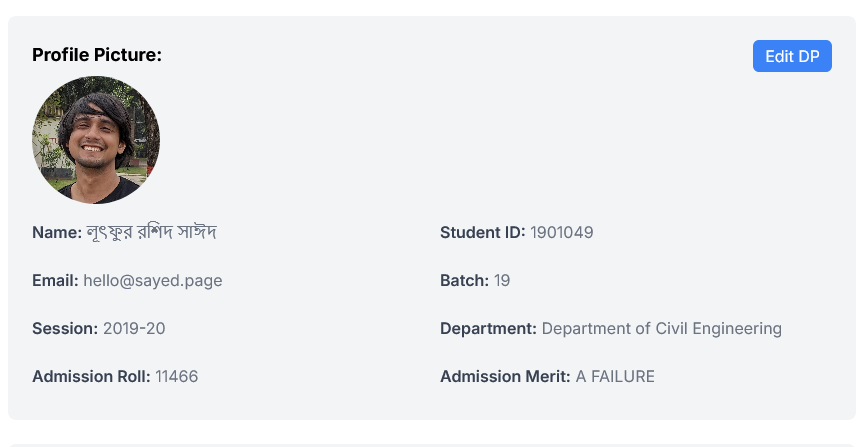The image size is (868, 447).
Task: Click the Admission Roll label
Action: [91, 377]
